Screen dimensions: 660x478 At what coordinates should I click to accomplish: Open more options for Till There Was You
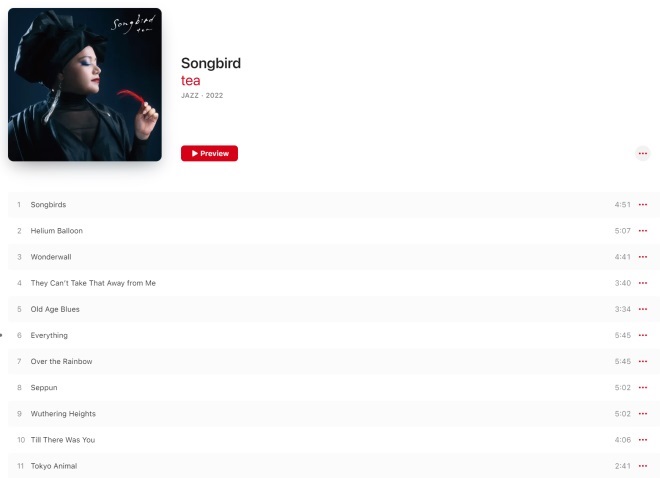642,440
